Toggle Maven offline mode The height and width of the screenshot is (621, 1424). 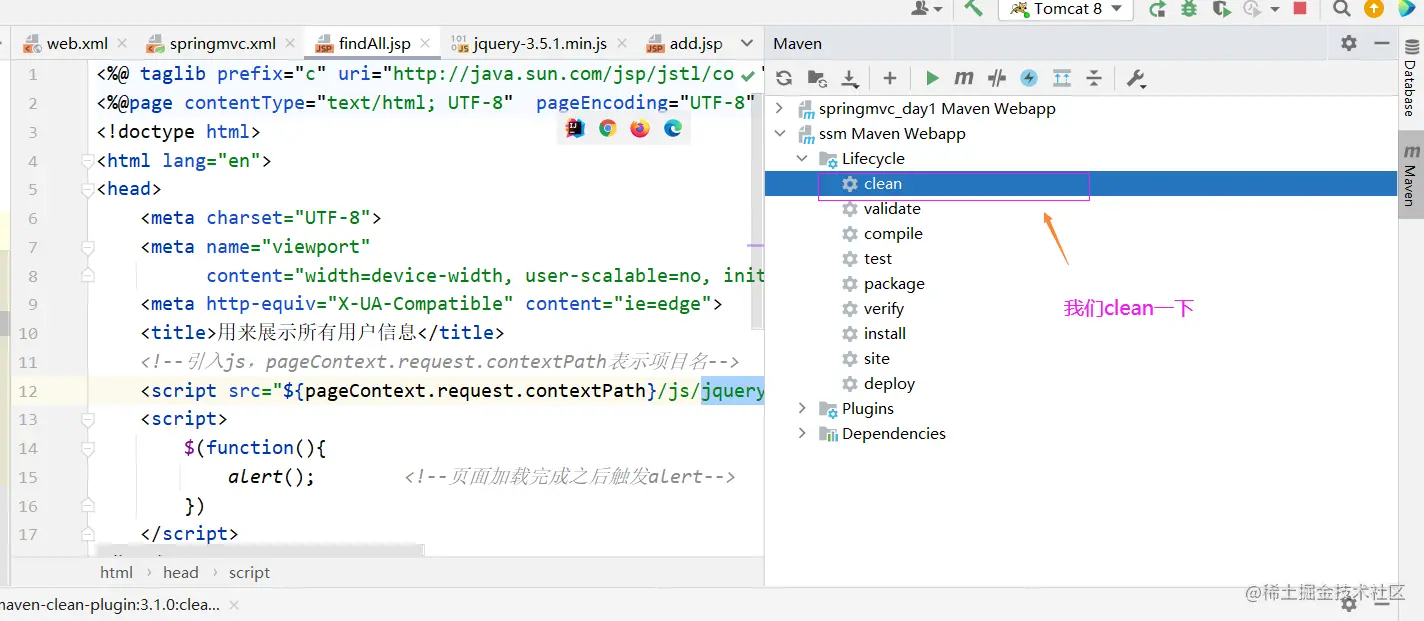996,78
